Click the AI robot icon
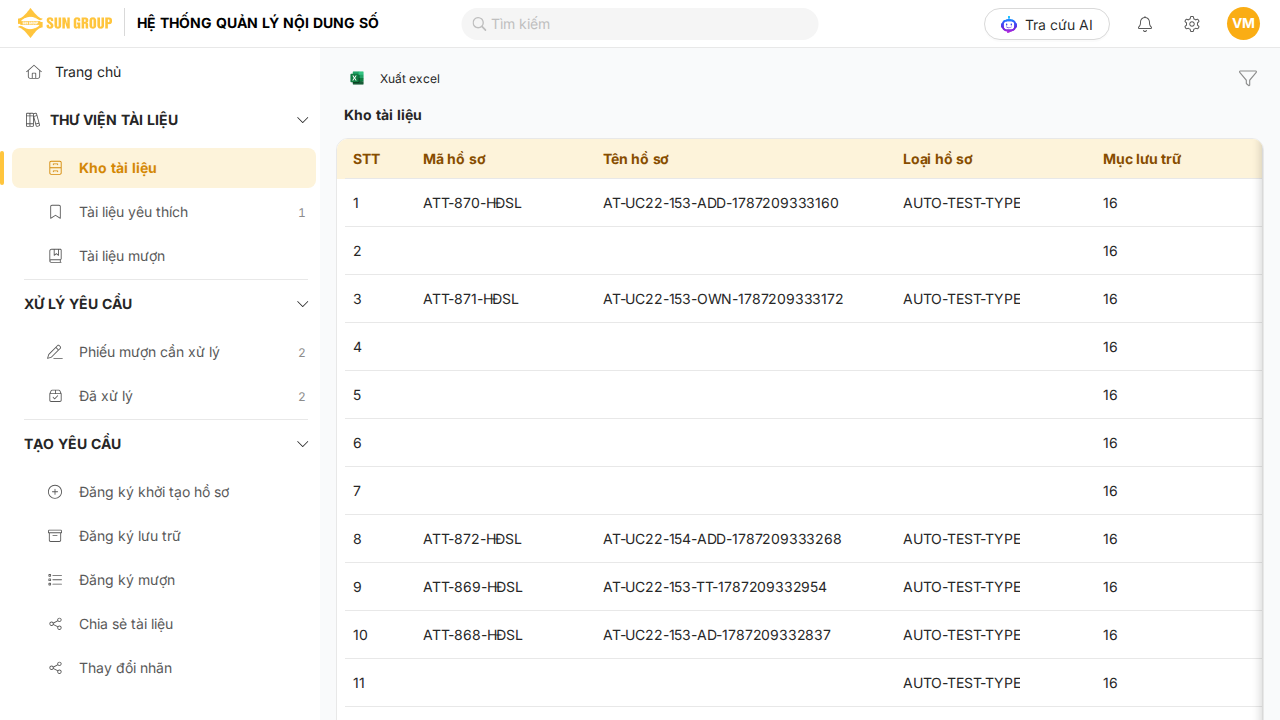1280x720 pixels. 1008,25
